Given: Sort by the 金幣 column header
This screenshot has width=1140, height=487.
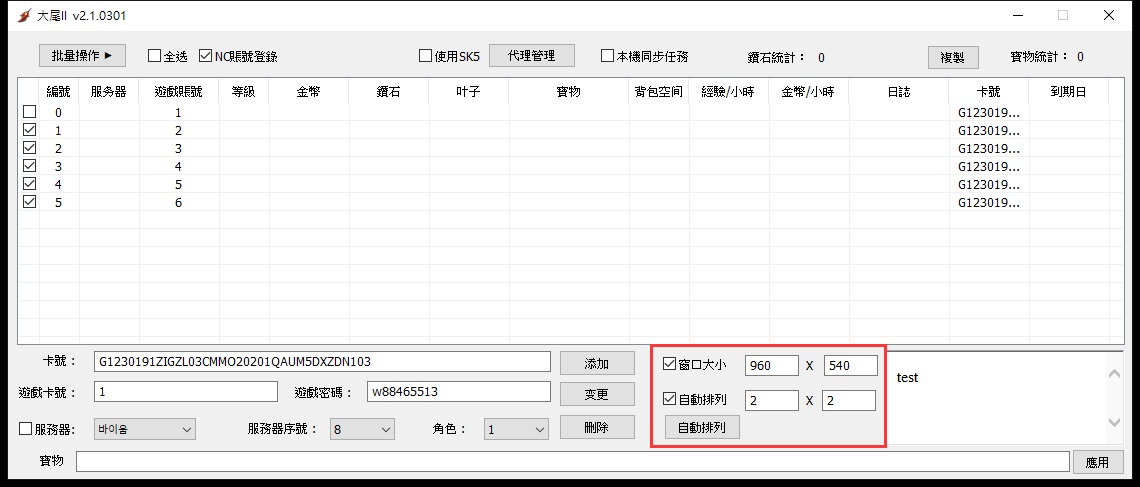Looking at the screenshot, I should [x=308, y=92].
